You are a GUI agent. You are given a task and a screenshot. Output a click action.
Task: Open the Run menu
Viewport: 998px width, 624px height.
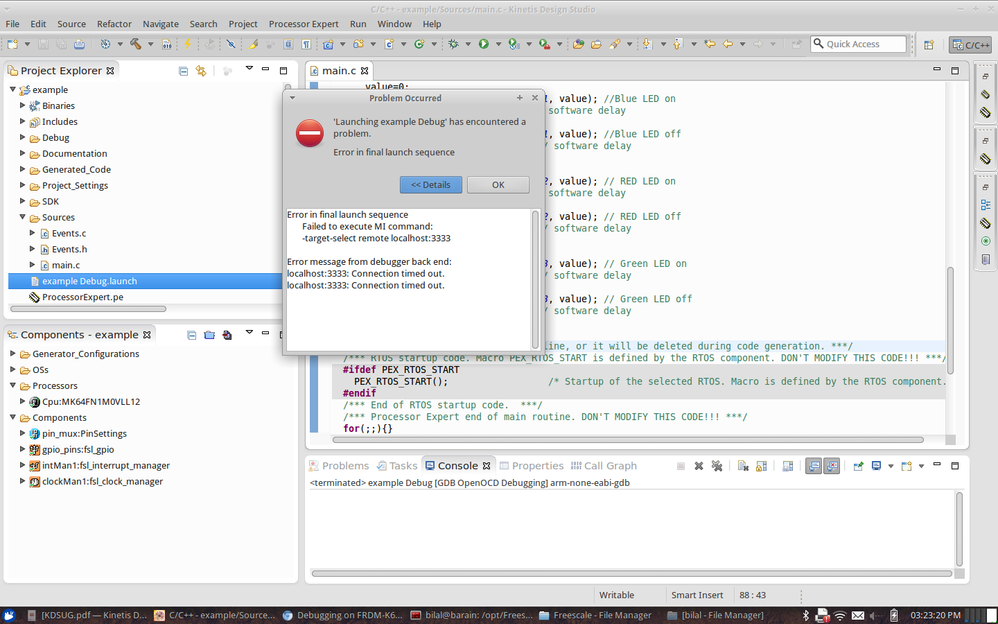(x=358, y=24)
